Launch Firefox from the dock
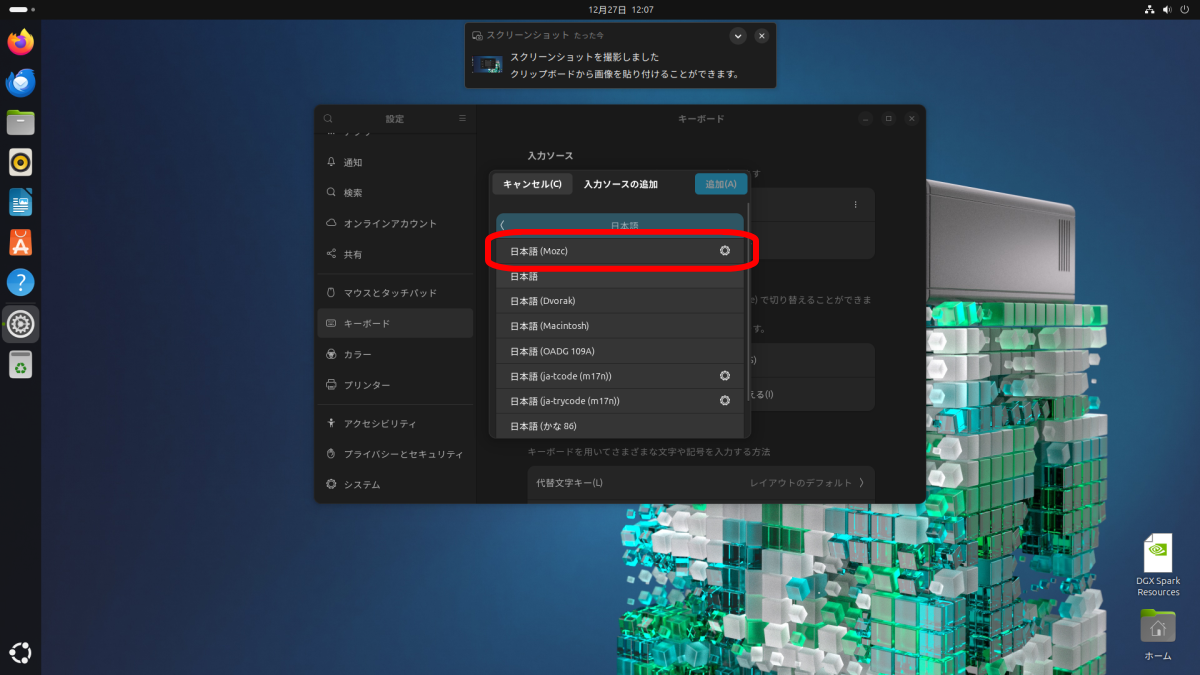The width and height of the screenshot is (1200, 675). pyautogui.click(x=21, y=42)
